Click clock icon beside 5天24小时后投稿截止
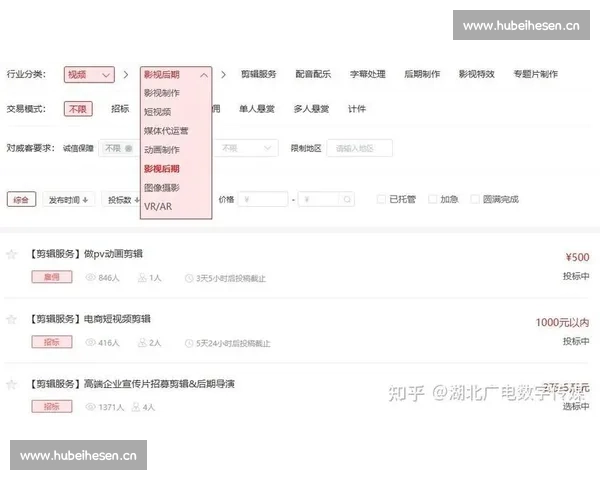600x480 pixels. tap(189, 343)
